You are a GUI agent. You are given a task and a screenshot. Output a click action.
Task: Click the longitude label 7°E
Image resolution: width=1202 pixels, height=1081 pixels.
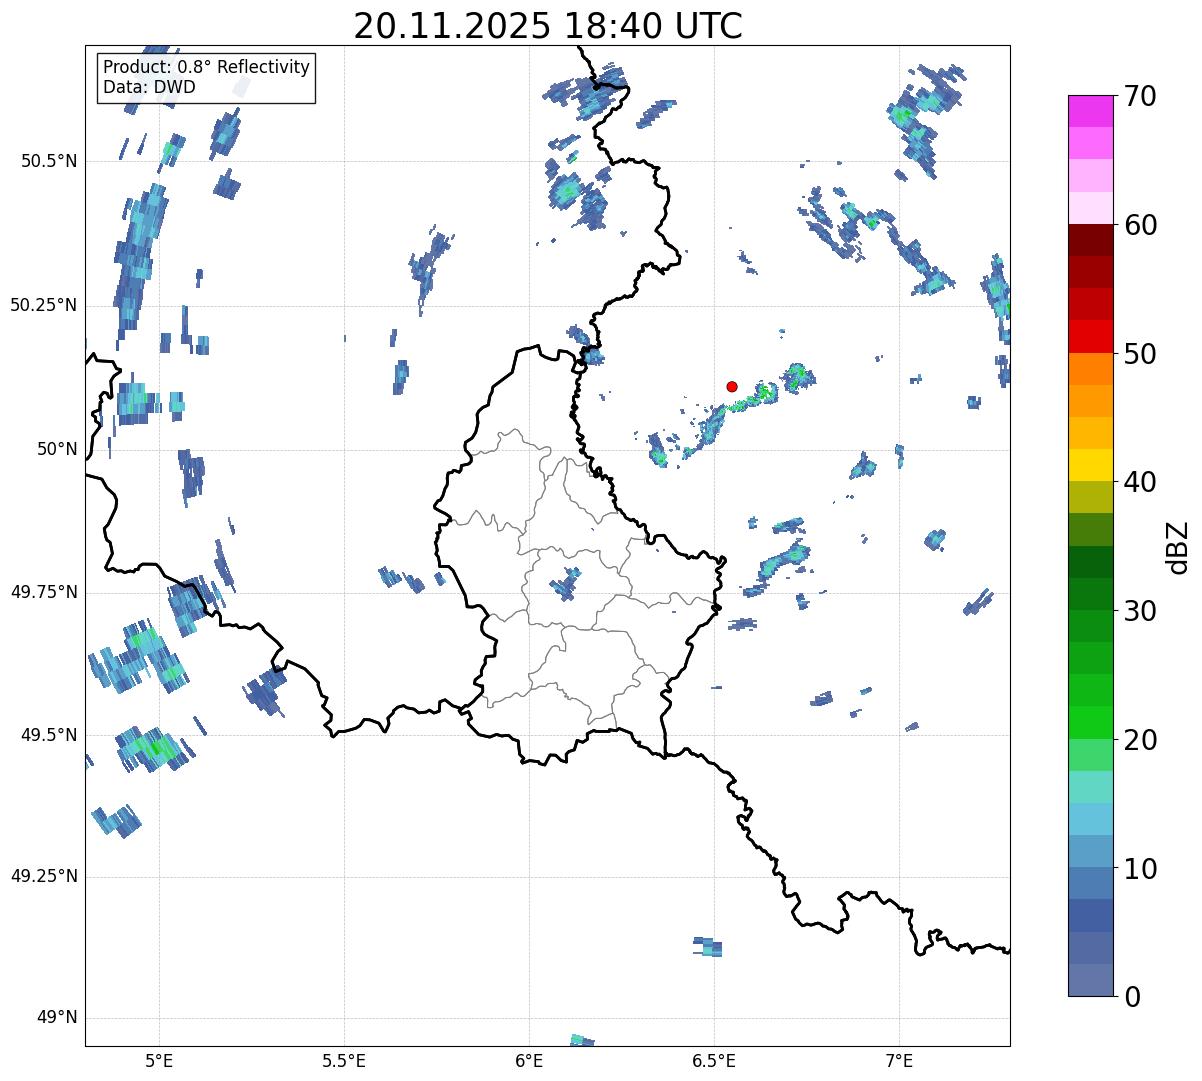899,1061
